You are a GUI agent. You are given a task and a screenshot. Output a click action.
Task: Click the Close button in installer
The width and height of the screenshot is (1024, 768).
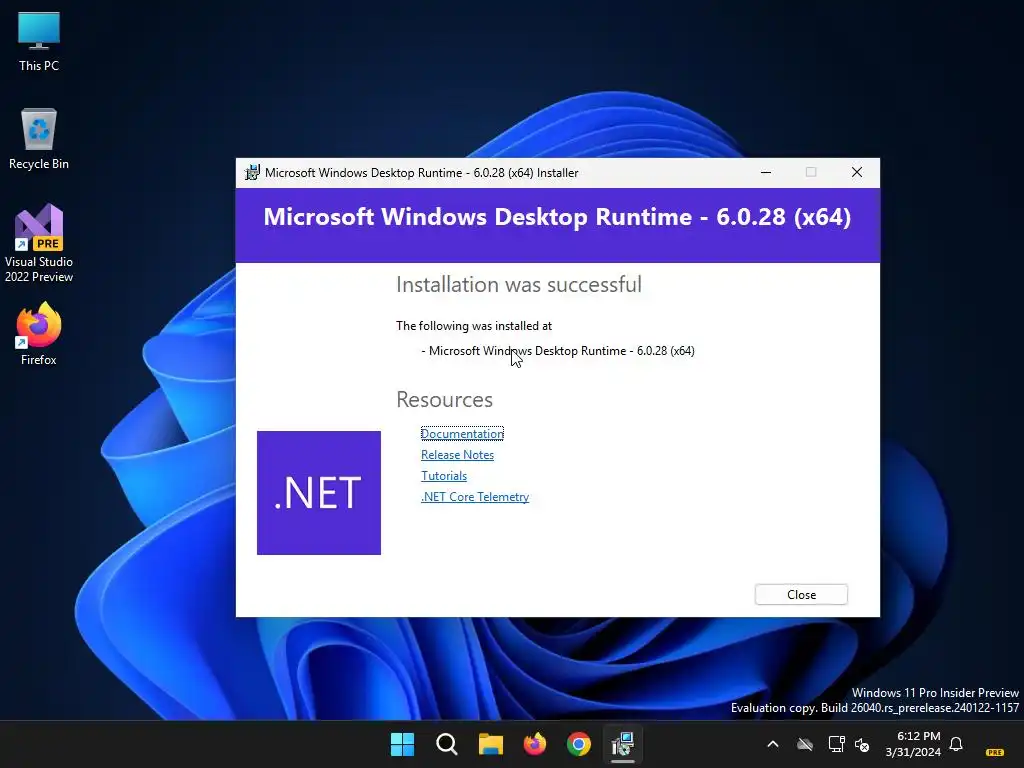[801, 594]
